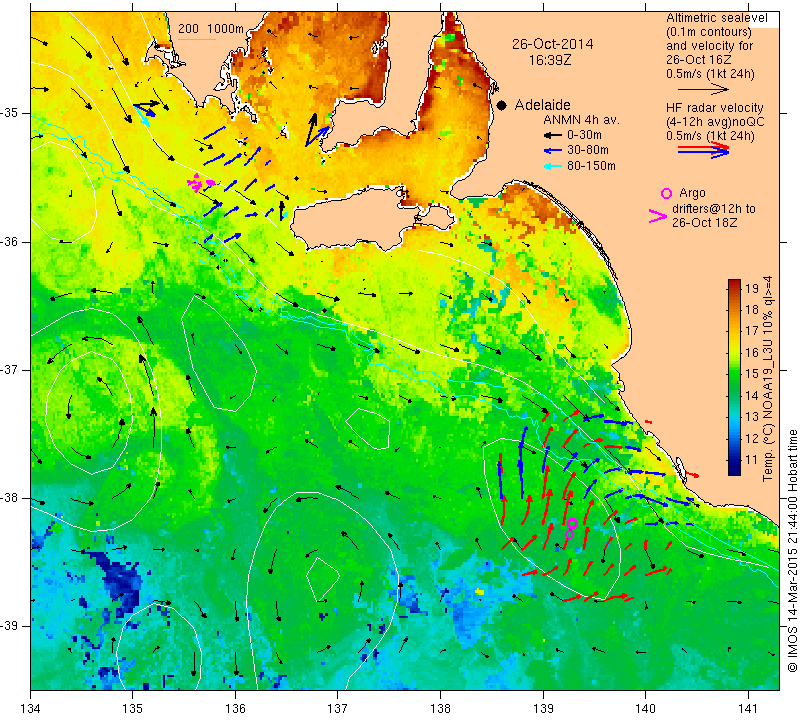Click longitude axis label 141
Viewport: 800px width, 720px height.
[x=748, y=708]
